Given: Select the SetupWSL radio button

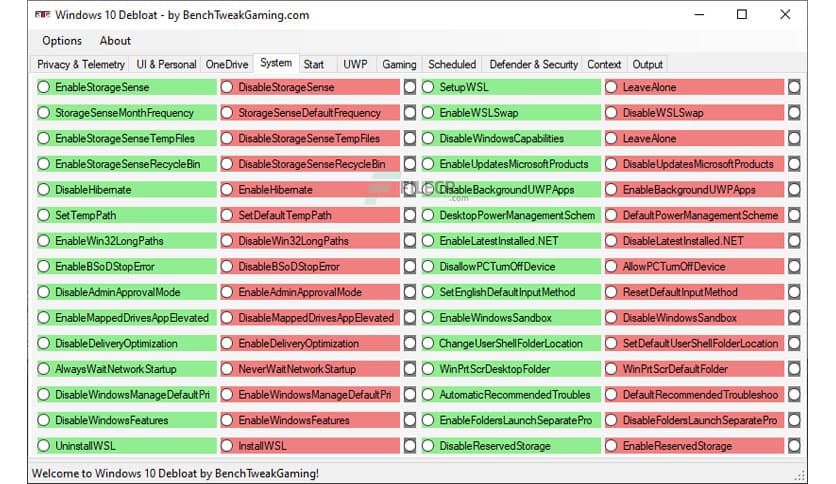Looking at the screenshot, I should tap(428, 87).
